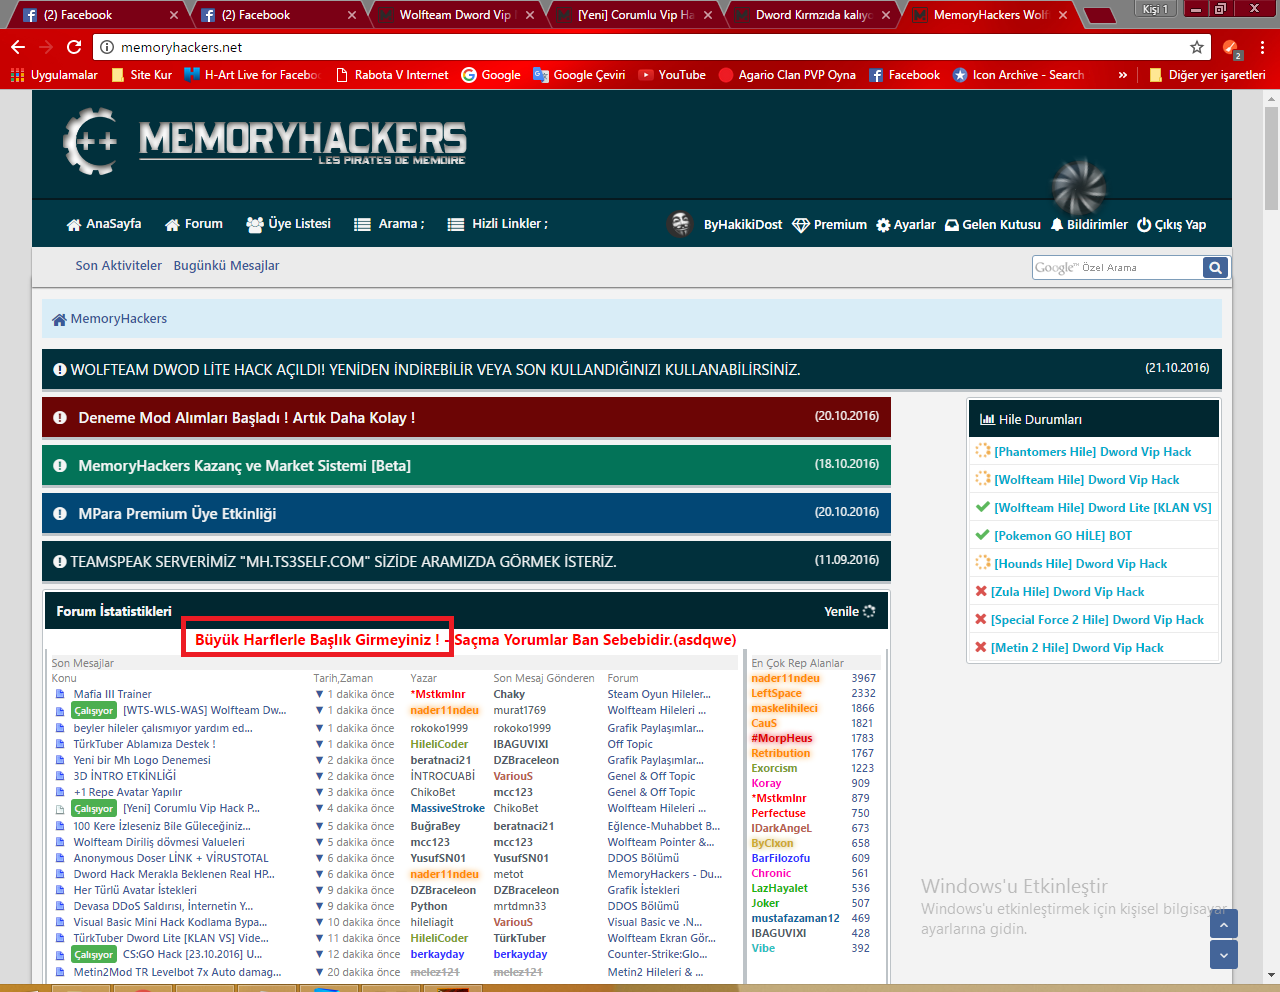The image size is (1280, 992).
Task: Open Gelen Kutusu inbox
Action: click(993, 225)
